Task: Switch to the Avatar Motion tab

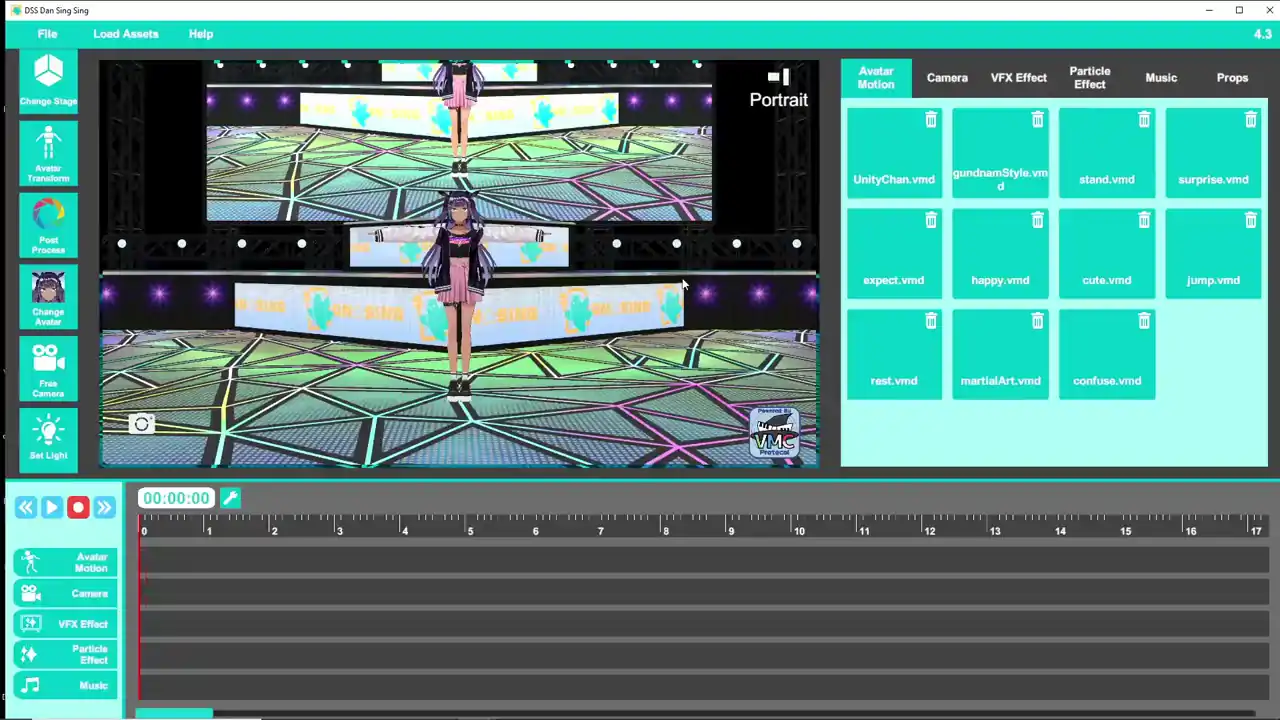Action: tap(876, 78)
